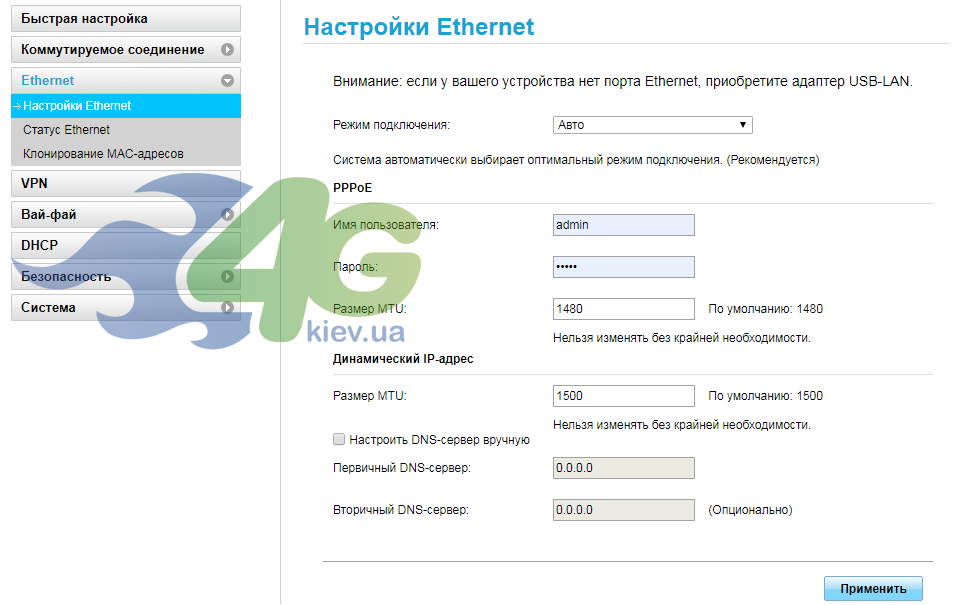Expand the Вай-фай arrow icon

[x=227, y=215]
